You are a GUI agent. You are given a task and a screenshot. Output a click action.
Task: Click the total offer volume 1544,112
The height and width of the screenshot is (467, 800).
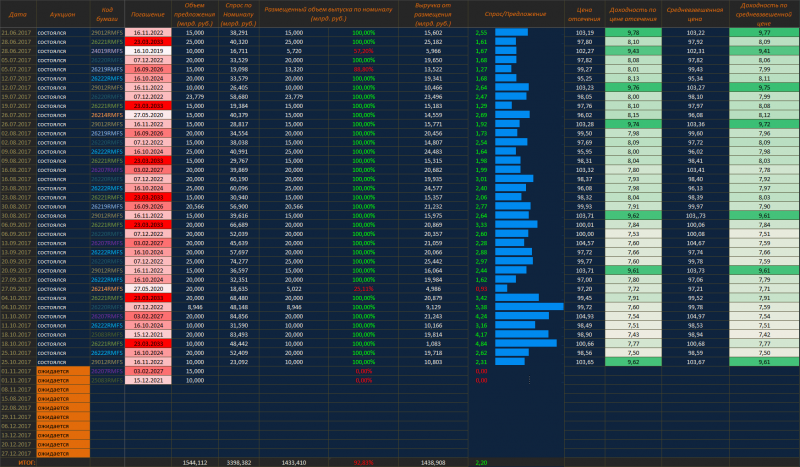pyautogui.click(x=194, y=463)
